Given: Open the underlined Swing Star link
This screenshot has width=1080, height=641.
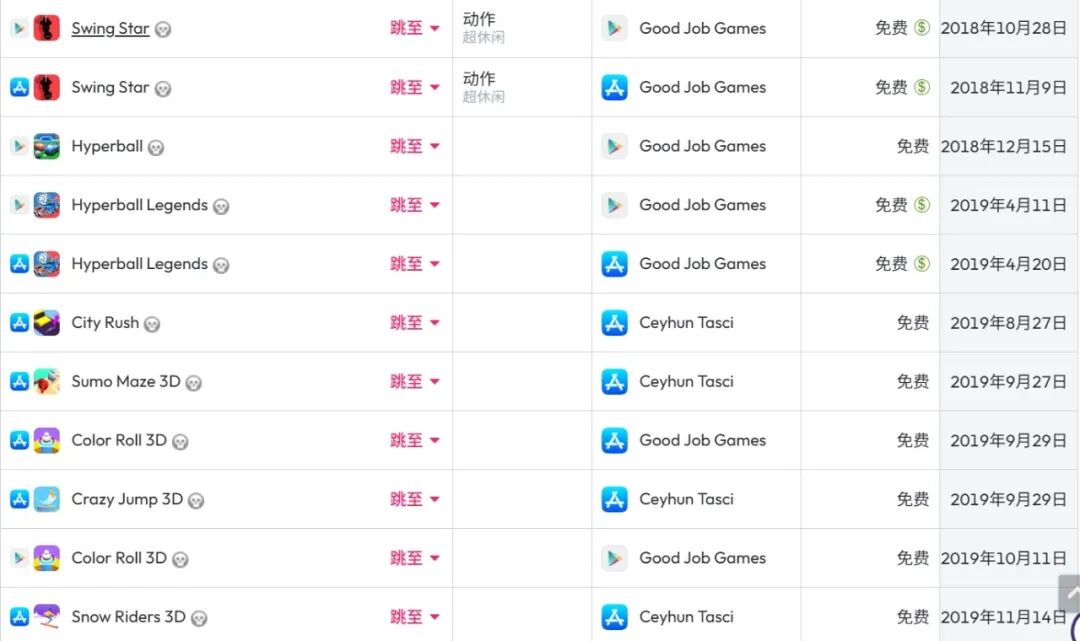Looking at the screenshot, I should [110, 28].
